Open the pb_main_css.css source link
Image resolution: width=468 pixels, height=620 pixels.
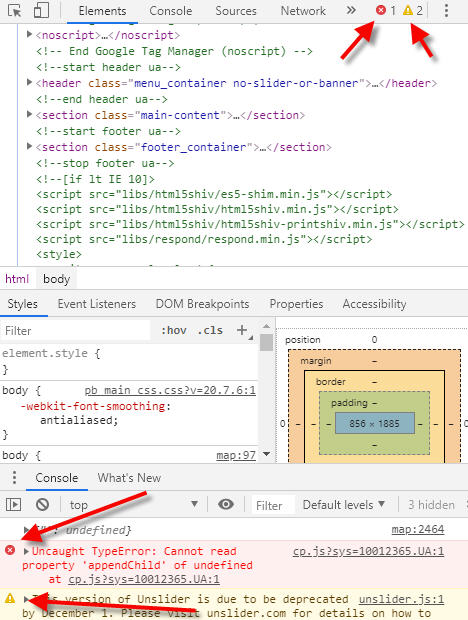coord(170,391)
